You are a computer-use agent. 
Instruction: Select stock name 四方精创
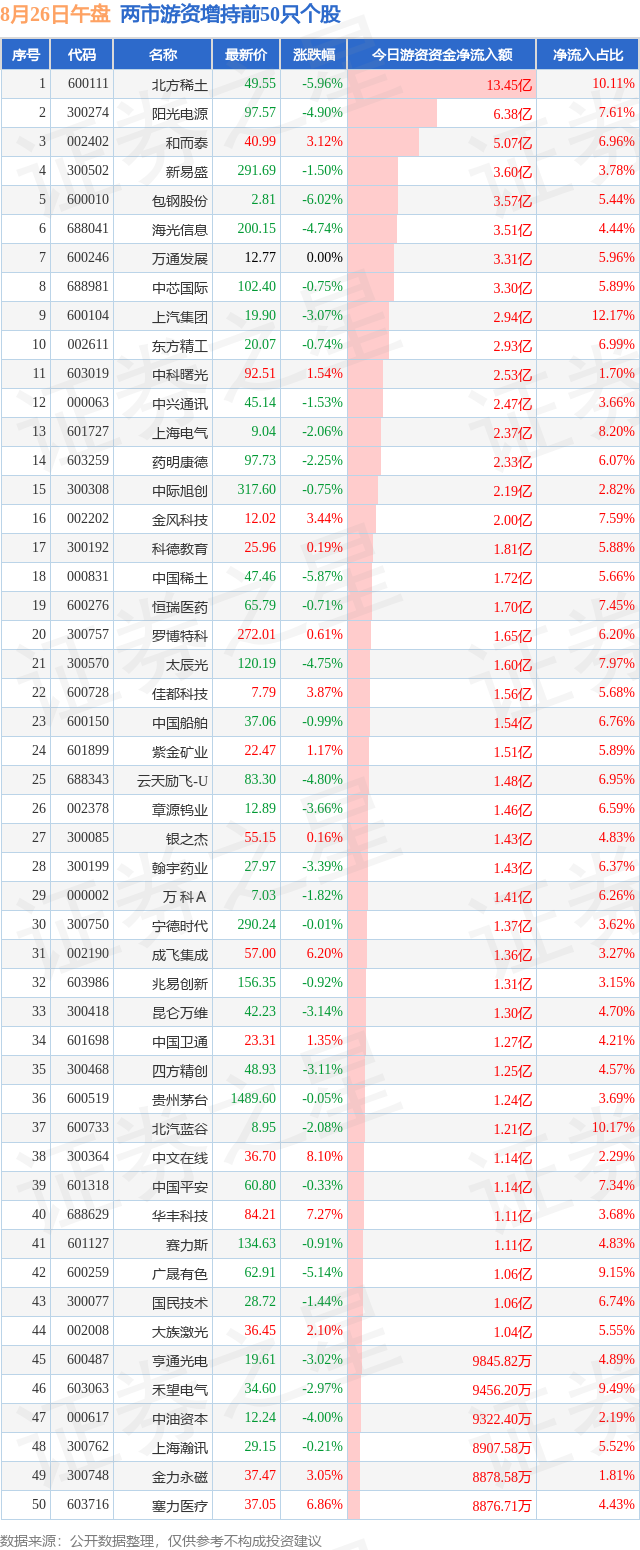tap(180, 1070)
